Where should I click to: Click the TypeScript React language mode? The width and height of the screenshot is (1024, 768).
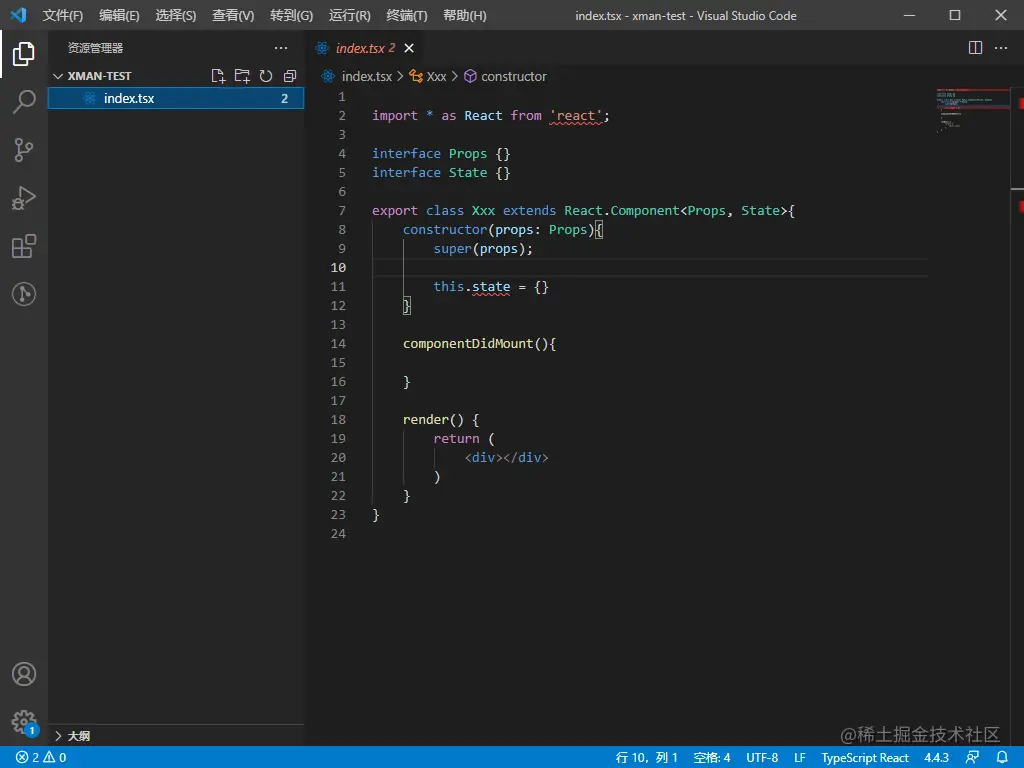coord(865,758)
